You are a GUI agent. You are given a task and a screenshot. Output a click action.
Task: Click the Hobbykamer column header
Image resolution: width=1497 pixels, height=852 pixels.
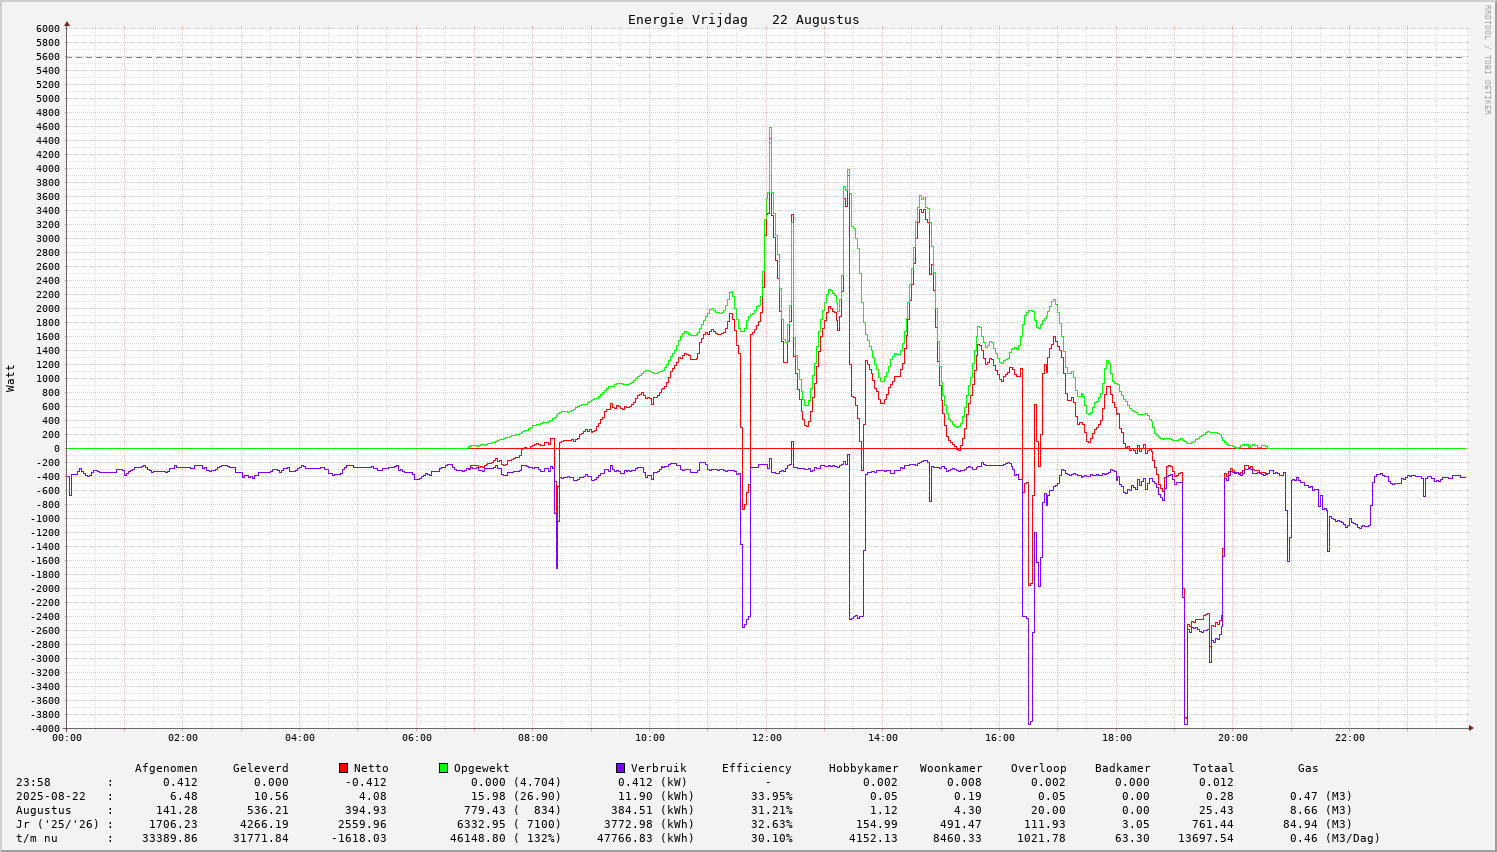pyautogui.click(x=863, y=768)
